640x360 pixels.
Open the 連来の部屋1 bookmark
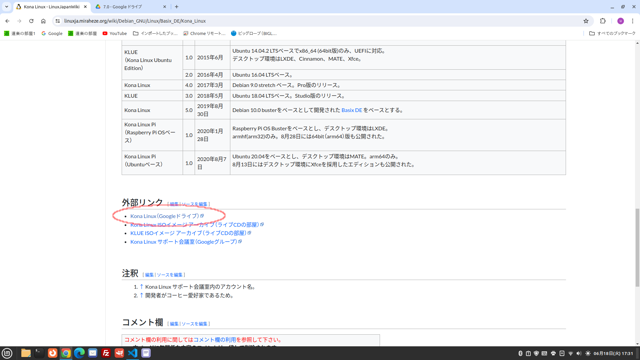tap(20, 33)
